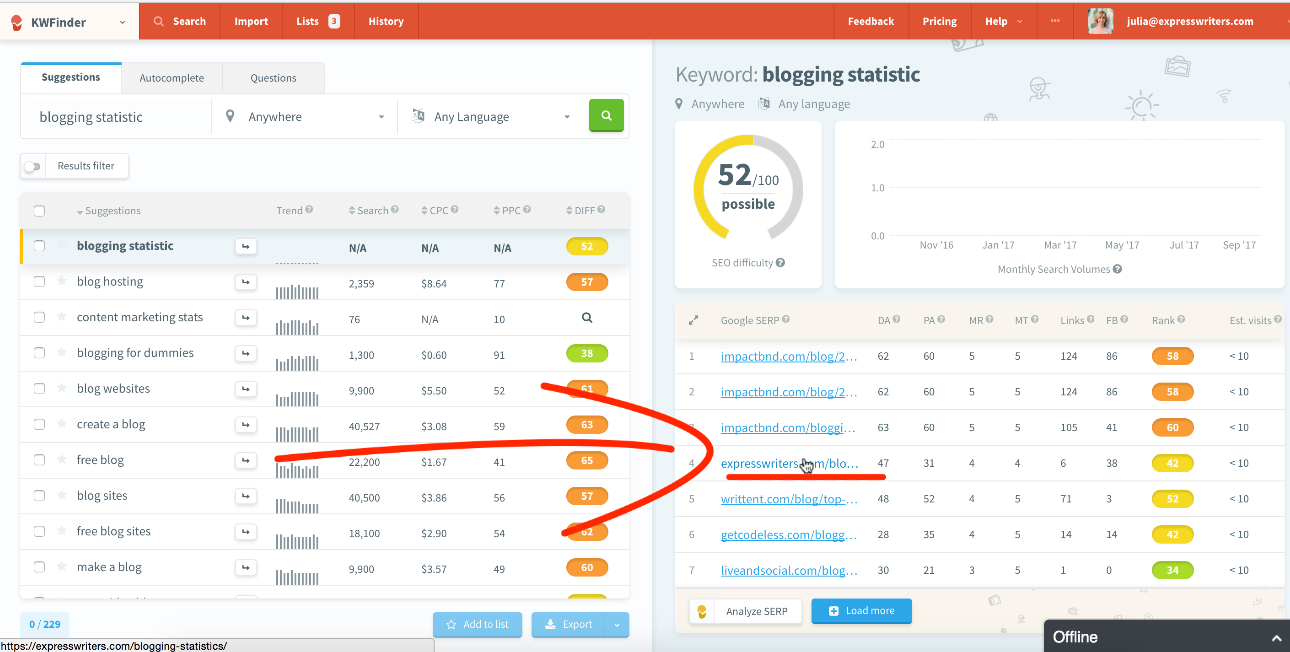The width and height of the screenshot is (1290, 652).
Task: Check the blogging statistic row checkbox
Action: 39,246
